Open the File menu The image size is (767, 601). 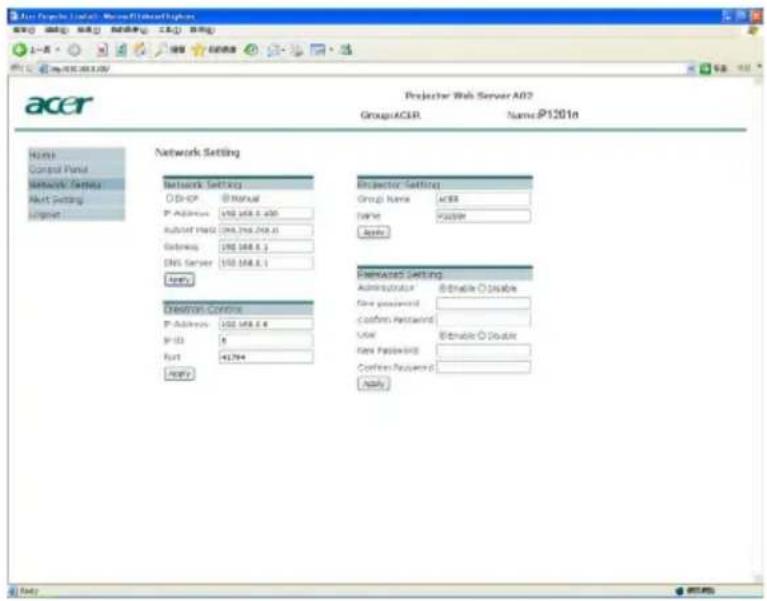point(24,30)
